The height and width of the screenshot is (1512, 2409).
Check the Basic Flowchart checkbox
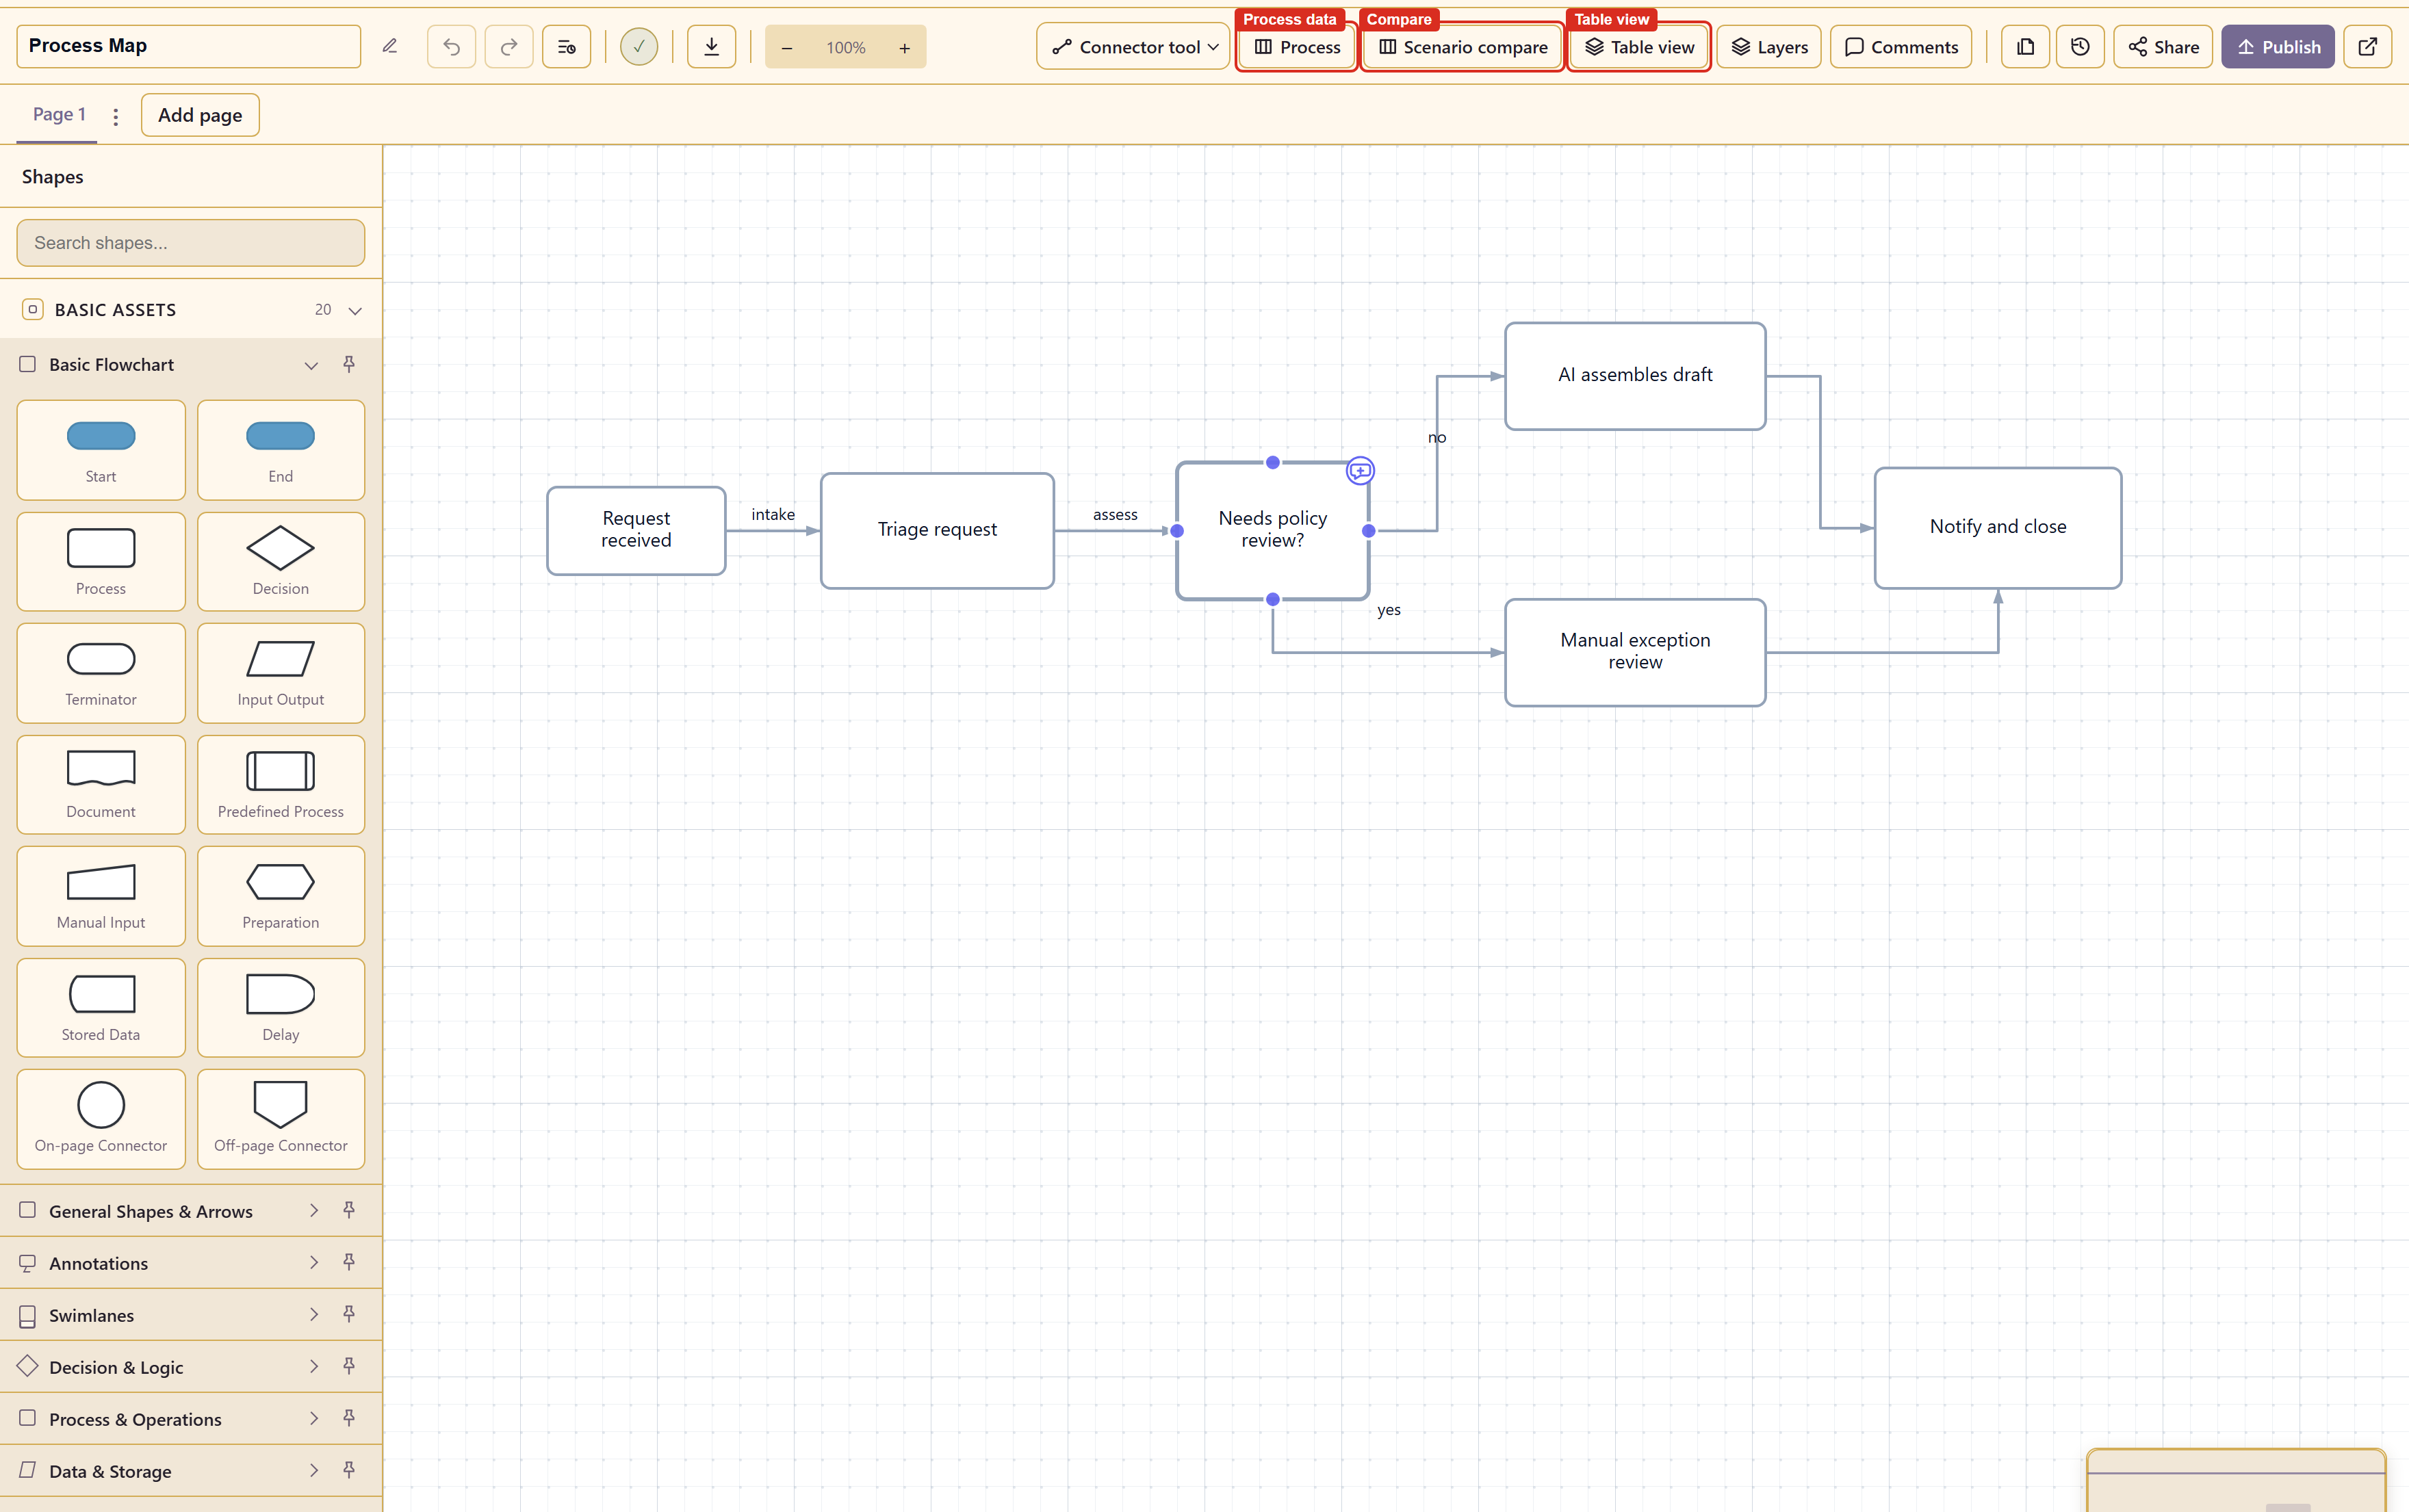point(28,364)
